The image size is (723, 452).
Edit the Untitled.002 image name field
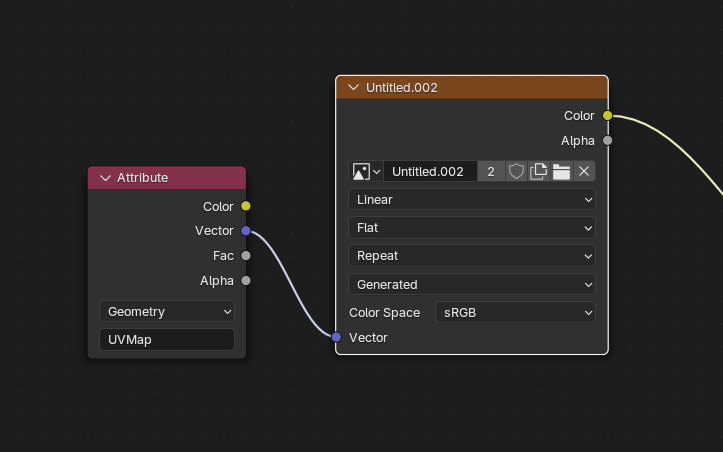click(x=430, y=171)
